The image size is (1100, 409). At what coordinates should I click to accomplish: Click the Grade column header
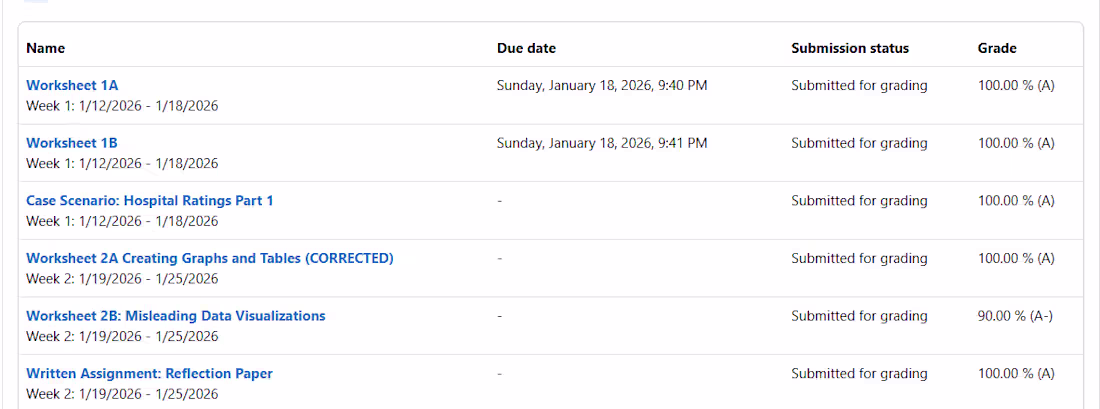coord(997,48)
